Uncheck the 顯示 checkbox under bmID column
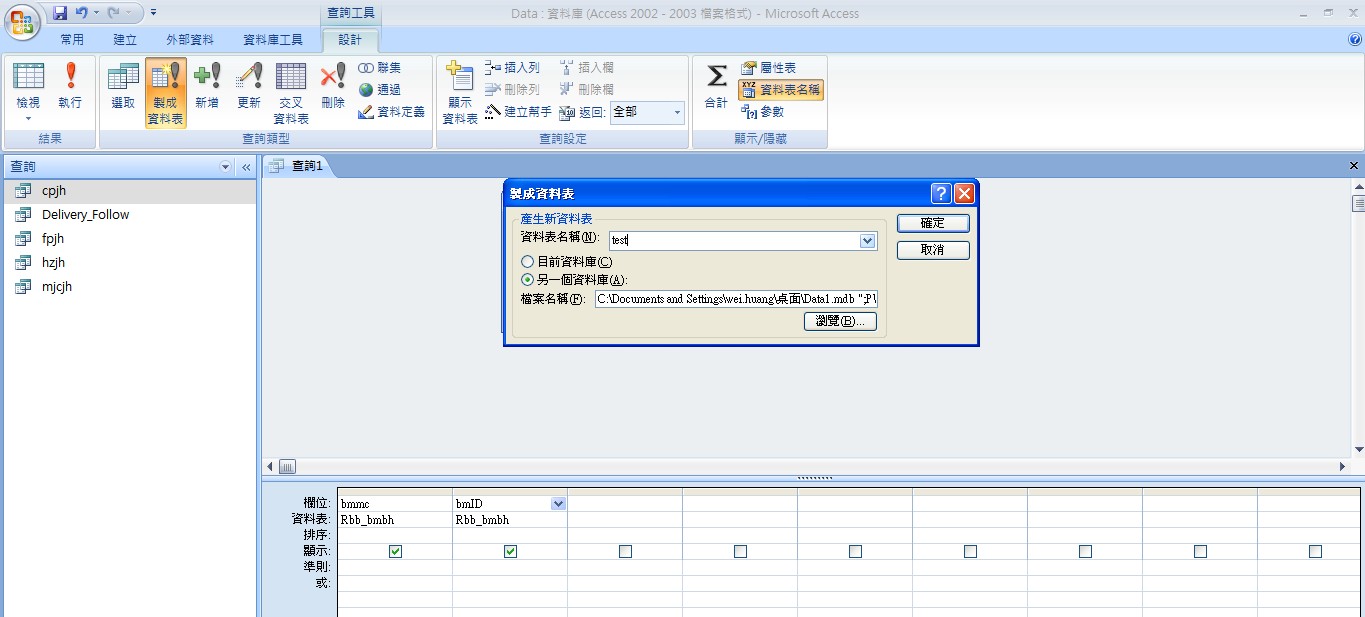Viewport: 1365px width, 617px height. [x=510, y=551]
